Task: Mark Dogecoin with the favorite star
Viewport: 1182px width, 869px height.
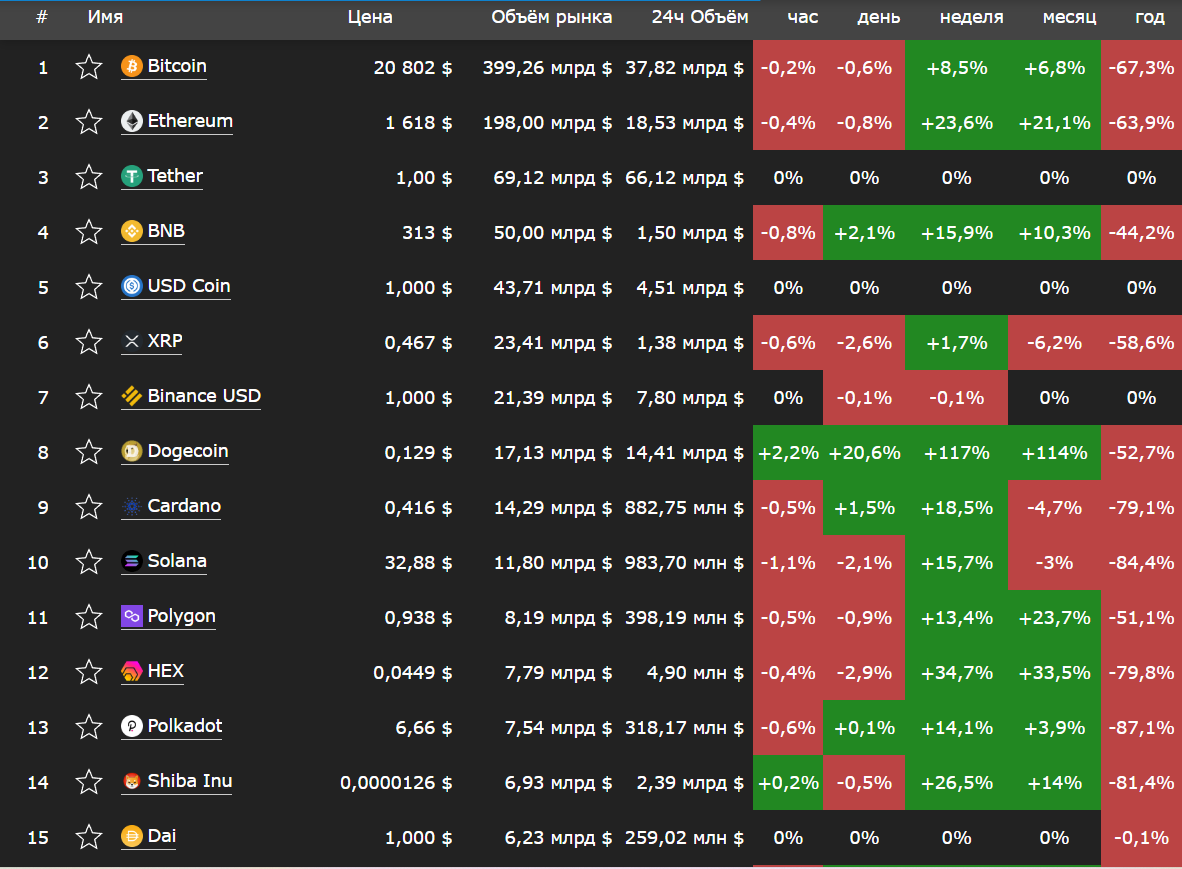Action: pyautogui.click(x=89, y=452)
